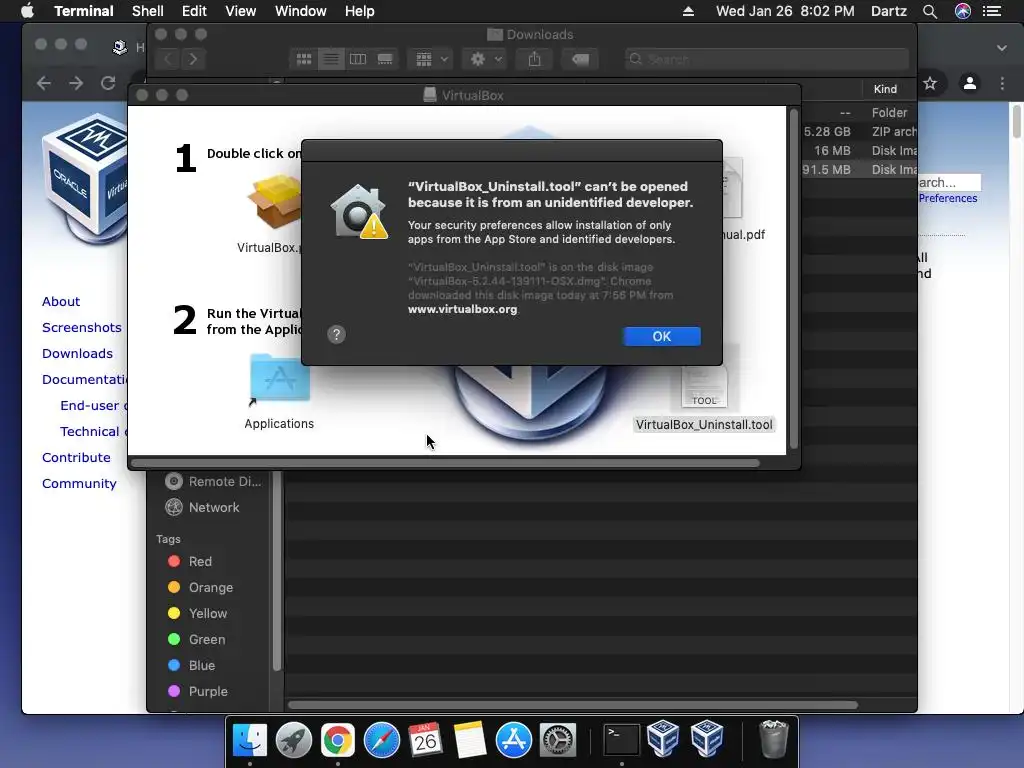1024x768 pixels.
Task: Click the Preferences link on the web page
Action: click(x=948, y=199)
